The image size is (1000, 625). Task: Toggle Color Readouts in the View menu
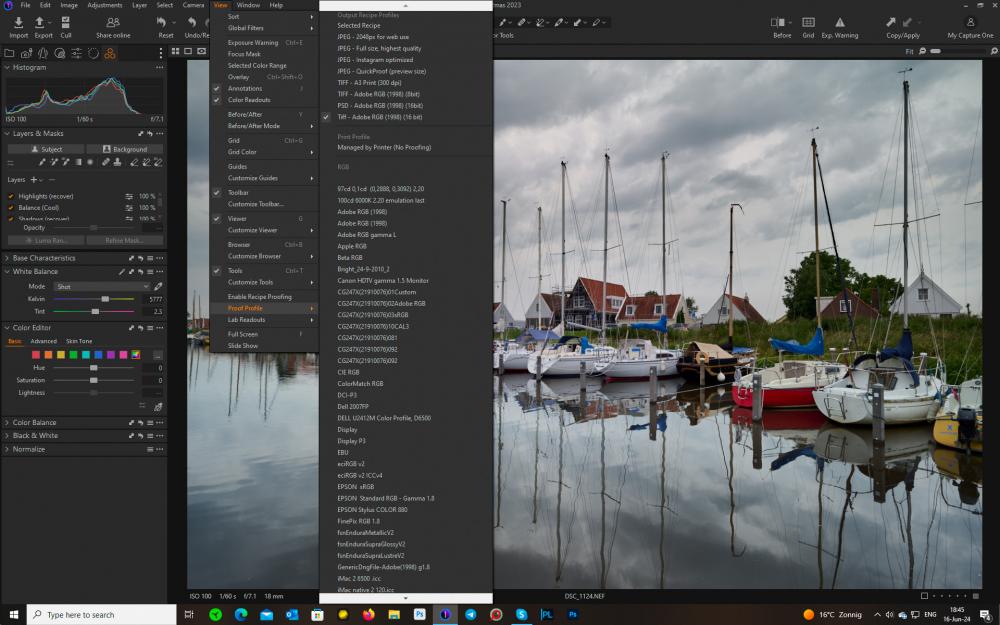264,100
